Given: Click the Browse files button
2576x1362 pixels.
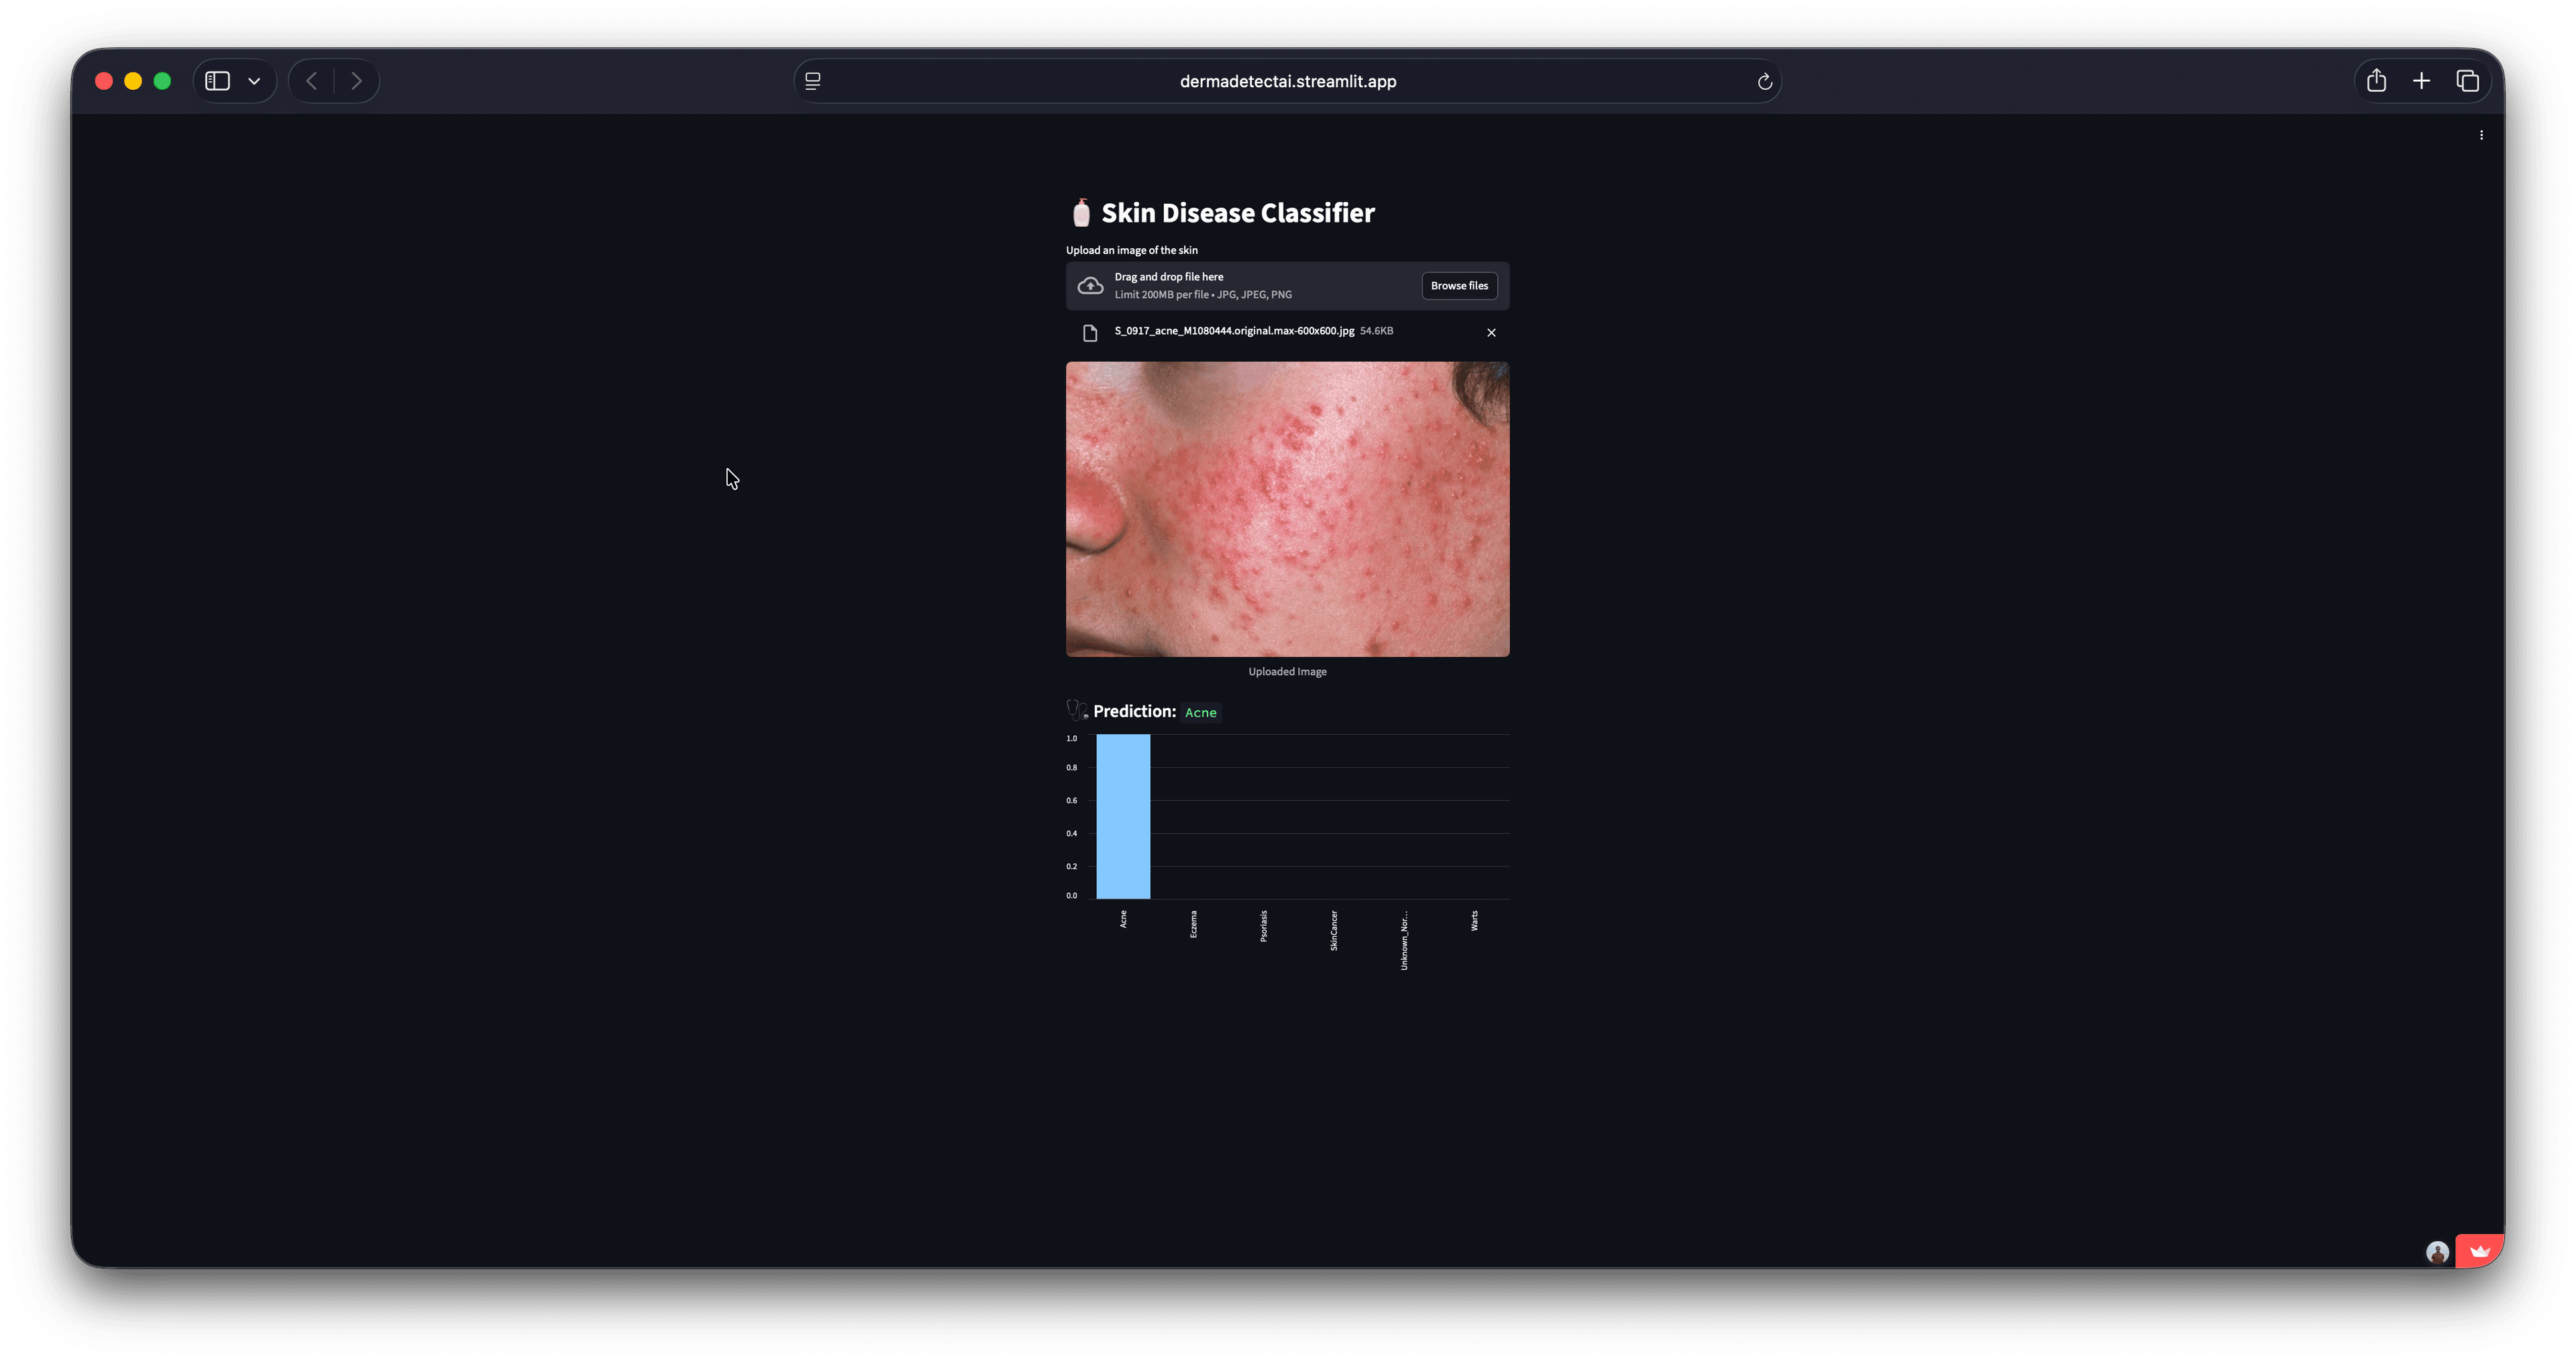Looking at the screenshot, I should coord(1459,286).
